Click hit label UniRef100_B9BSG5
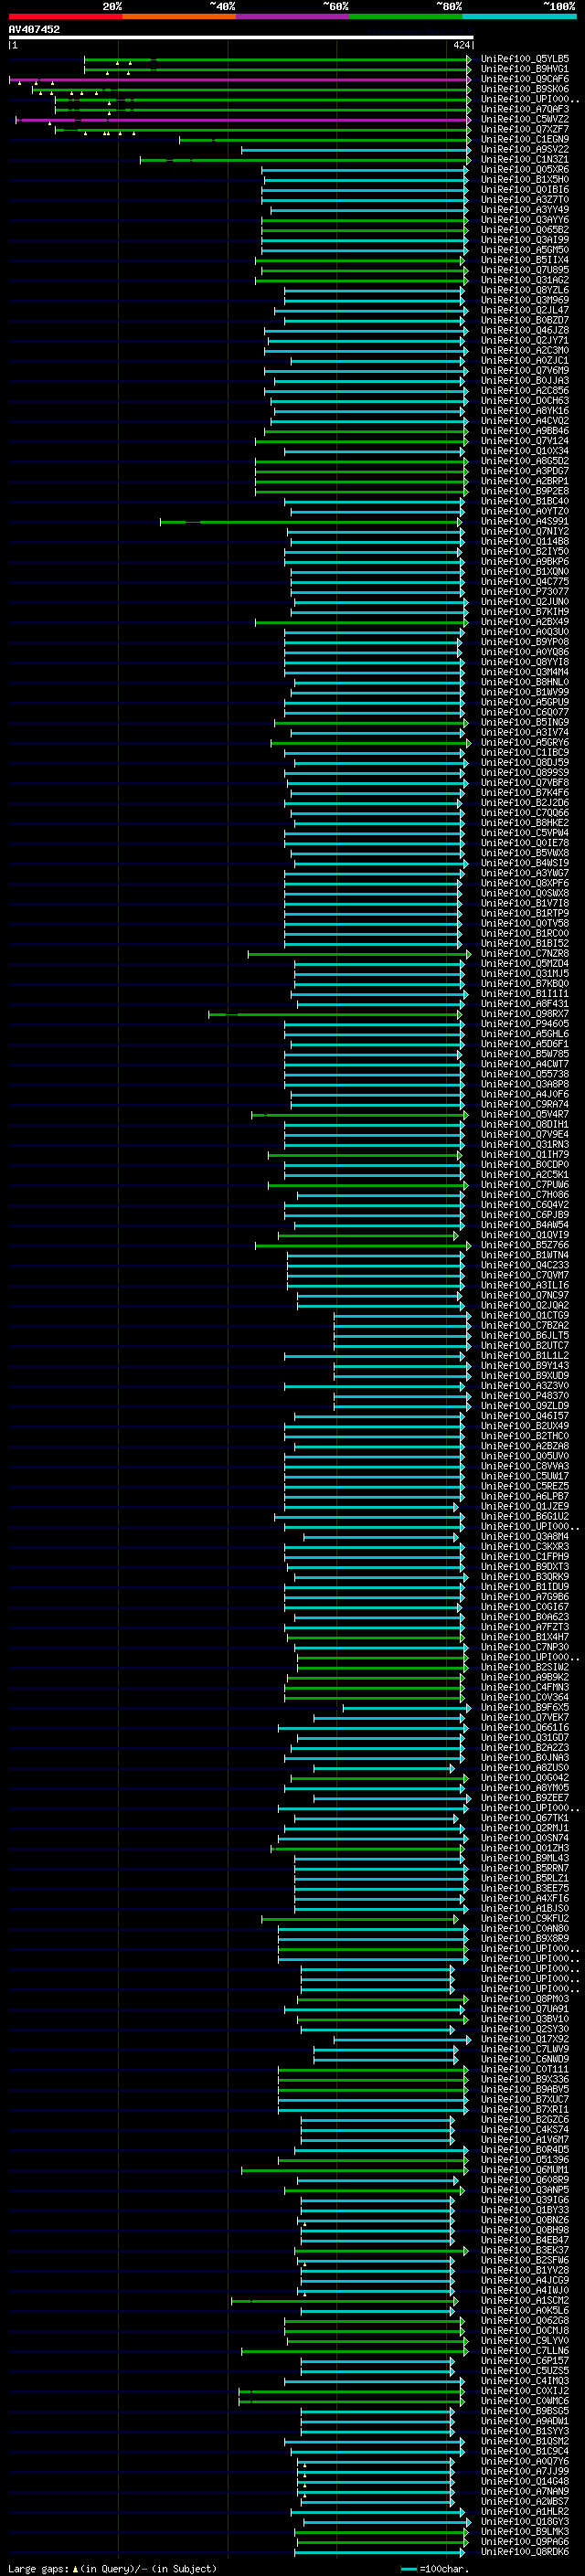The height and width of the screenshot is (2576, 585). [525, 2411]
